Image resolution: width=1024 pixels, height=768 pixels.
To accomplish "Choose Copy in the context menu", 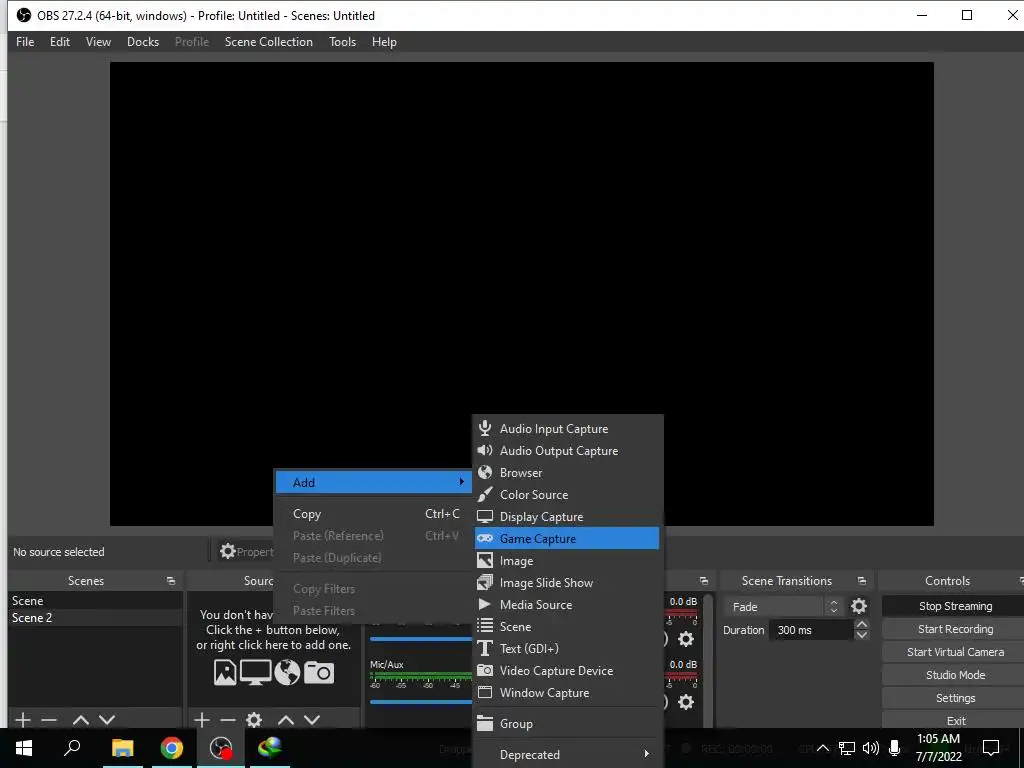I will pos(372,514).
